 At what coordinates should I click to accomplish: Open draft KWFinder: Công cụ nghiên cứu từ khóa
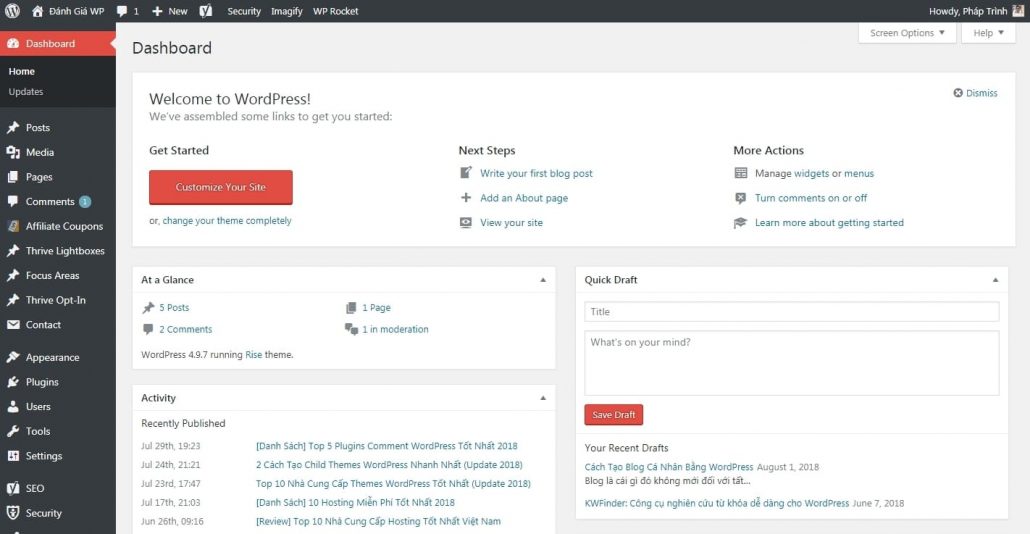click(717, 503)
